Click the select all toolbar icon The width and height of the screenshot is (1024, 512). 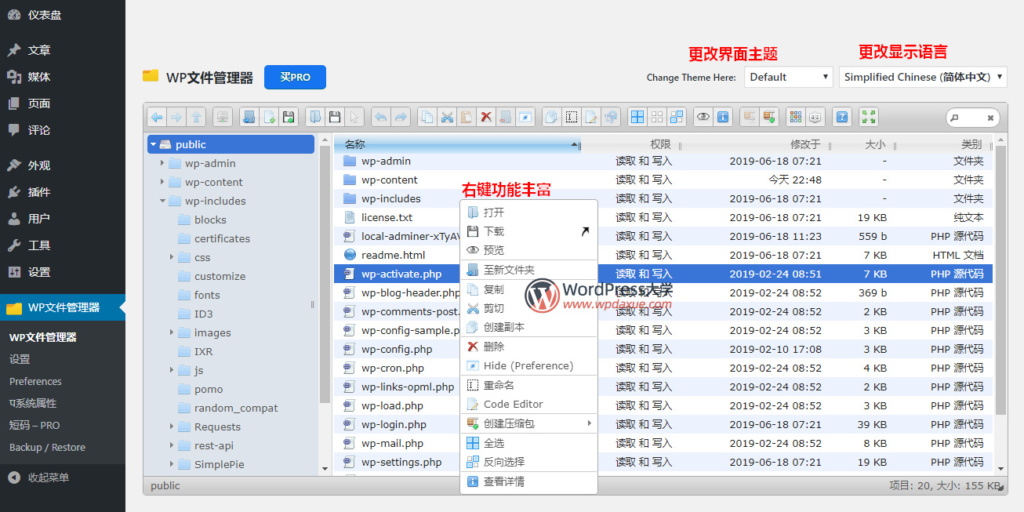tap(637, 117)
